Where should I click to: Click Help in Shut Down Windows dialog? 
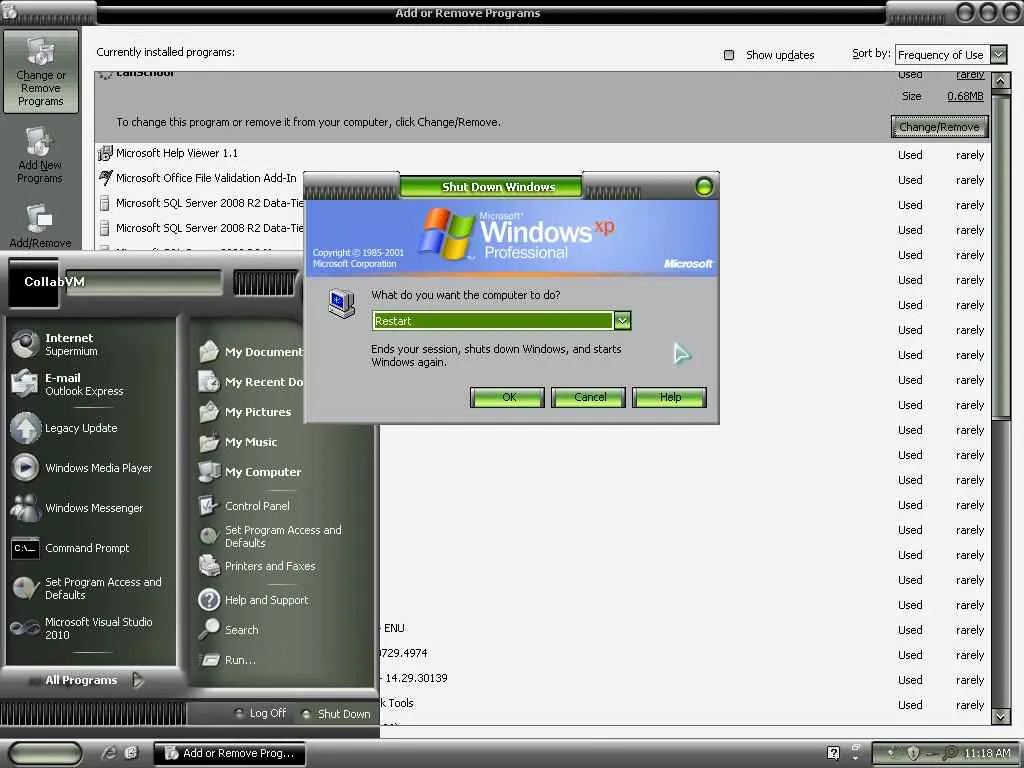[670, 397]
